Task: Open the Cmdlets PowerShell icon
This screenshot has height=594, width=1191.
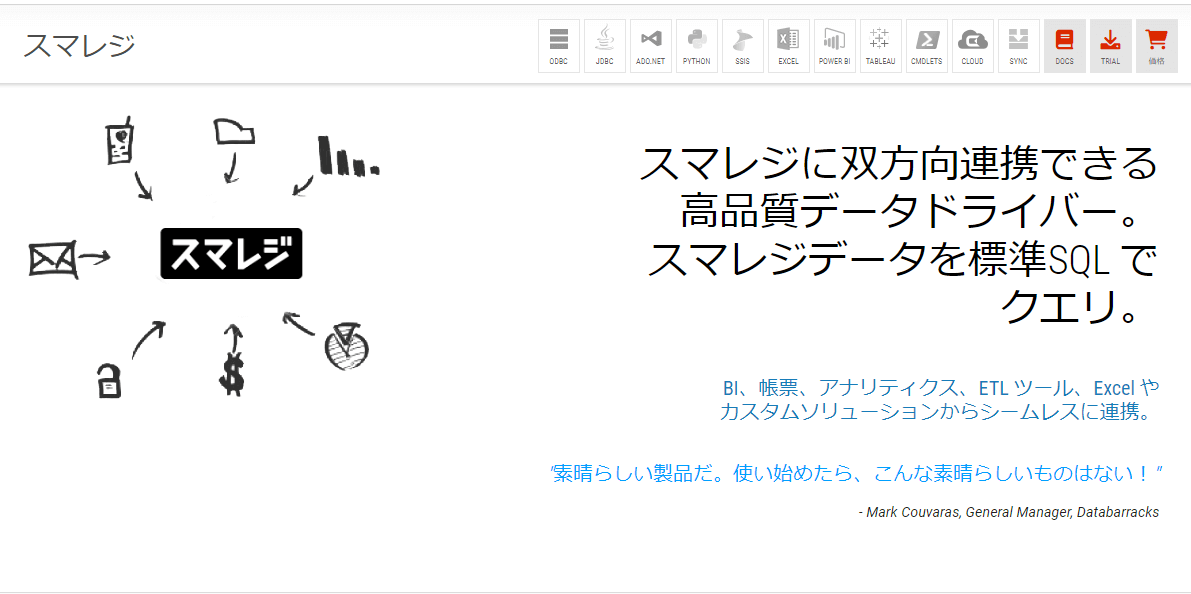Action: coord(927,46)
